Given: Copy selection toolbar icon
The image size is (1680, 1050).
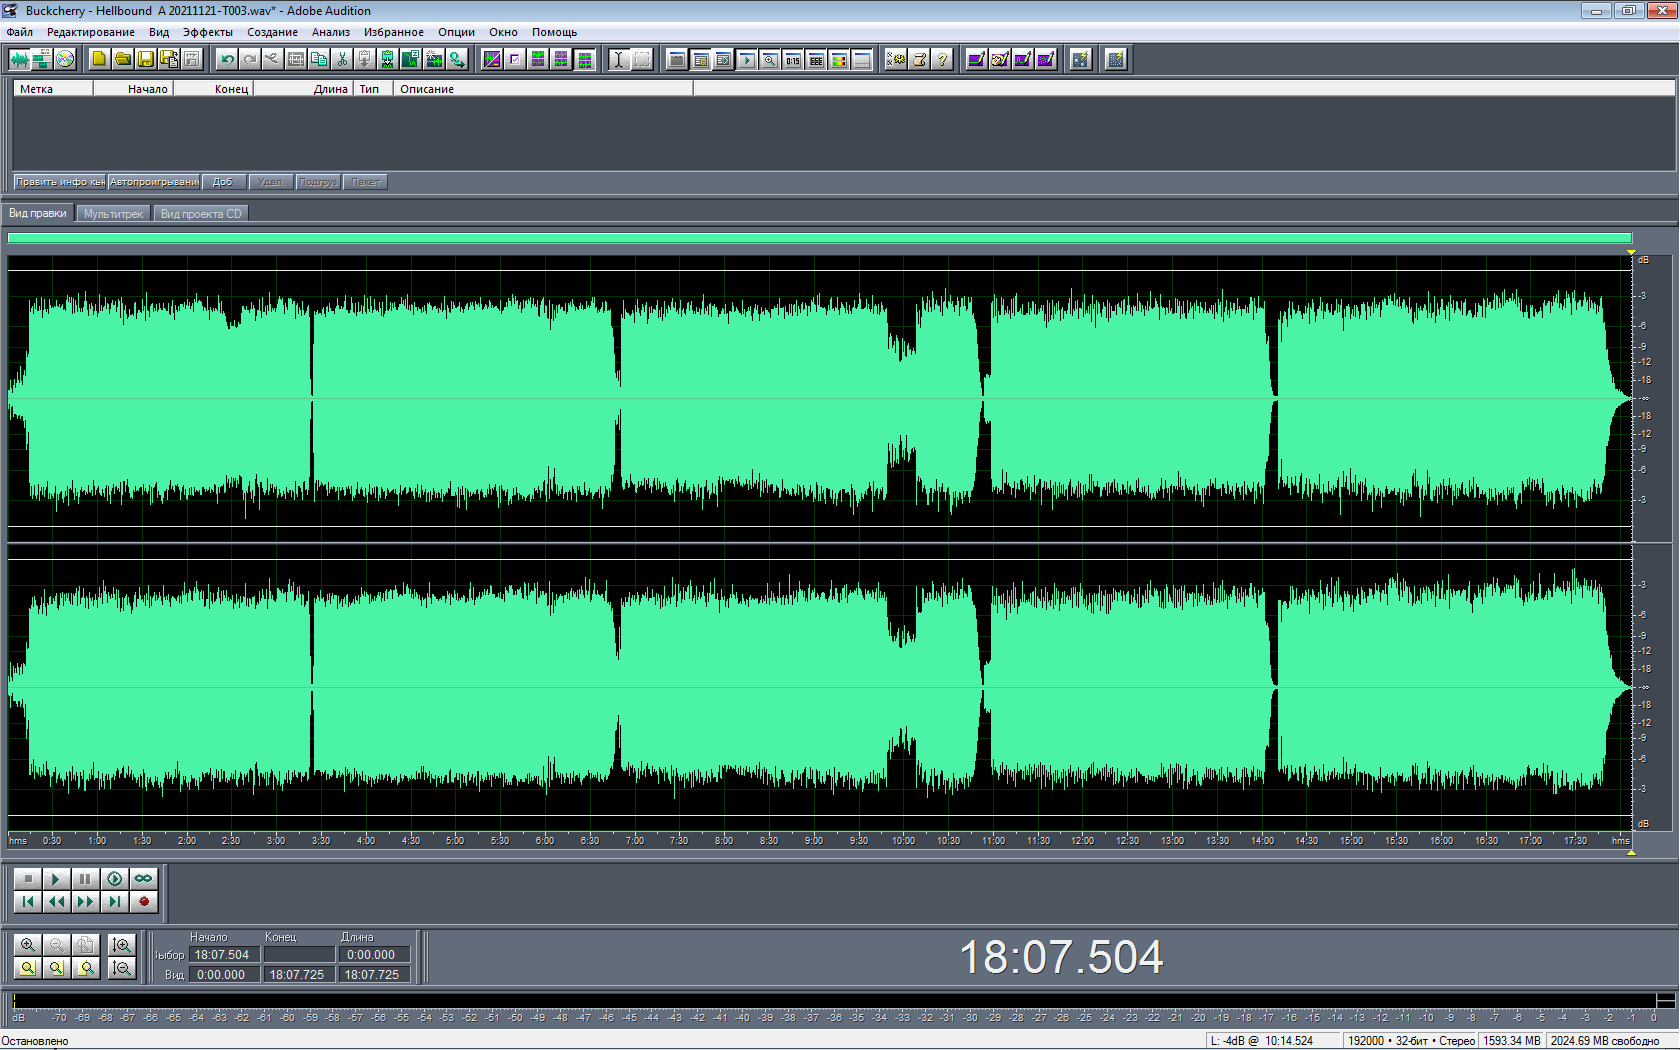Looking at the screenshot, I should click(319, 59).
